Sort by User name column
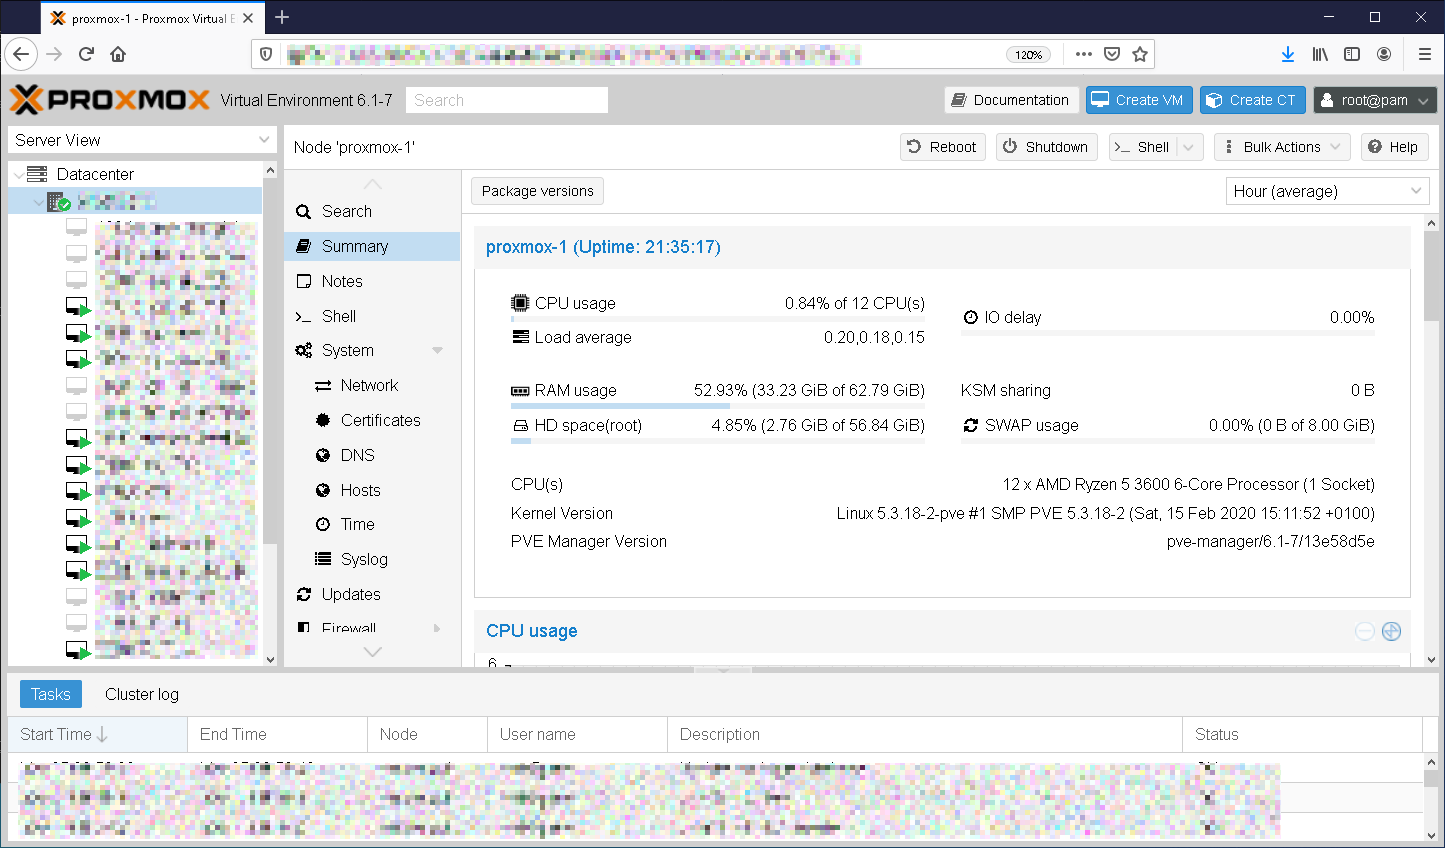 [577, 734]
